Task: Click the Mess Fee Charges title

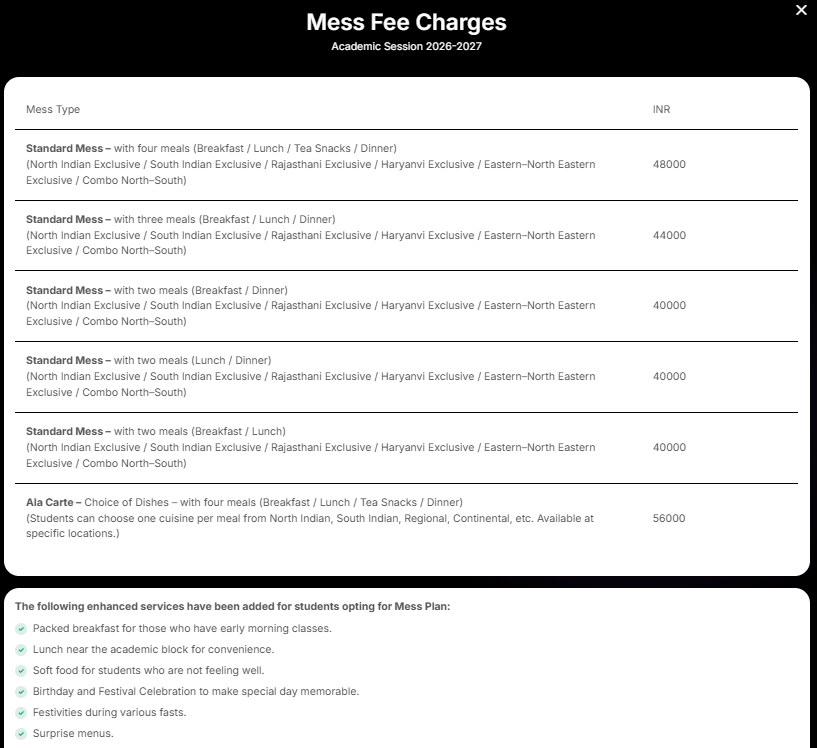Action: pyautogui.click(x=408, y=21)
